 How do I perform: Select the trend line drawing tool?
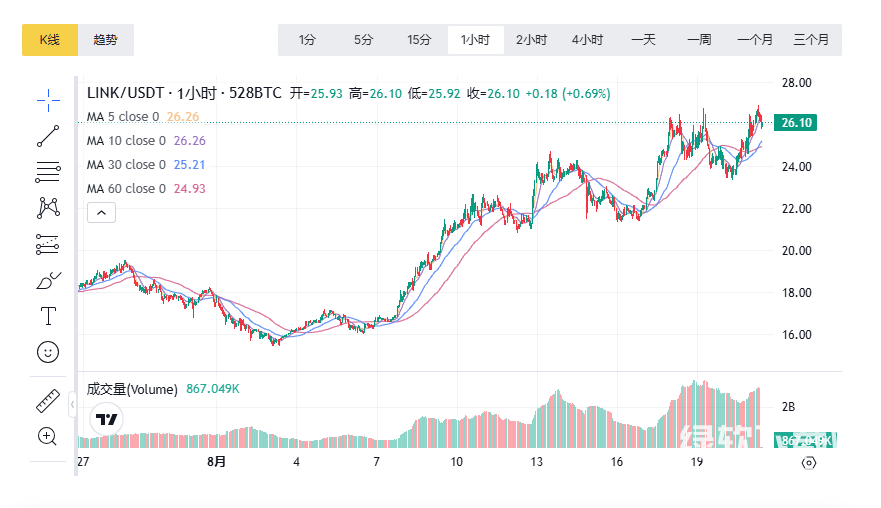[48, 136]
